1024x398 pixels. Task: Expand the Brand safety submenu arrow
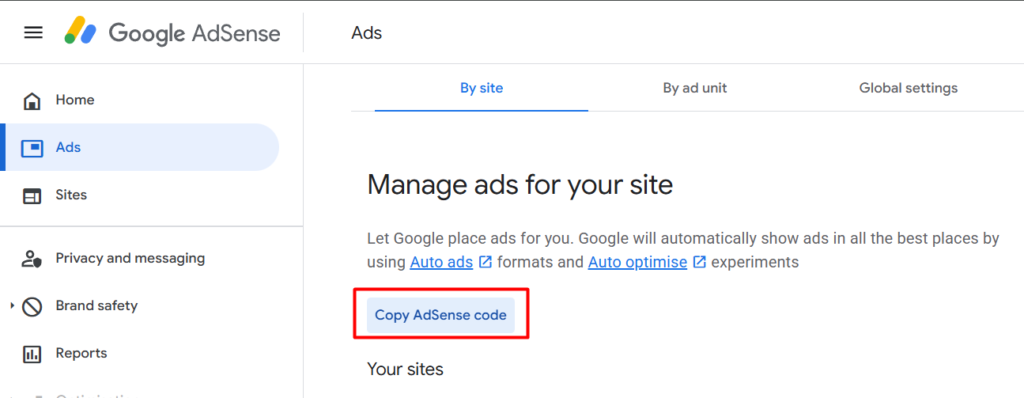click(12, 305)
